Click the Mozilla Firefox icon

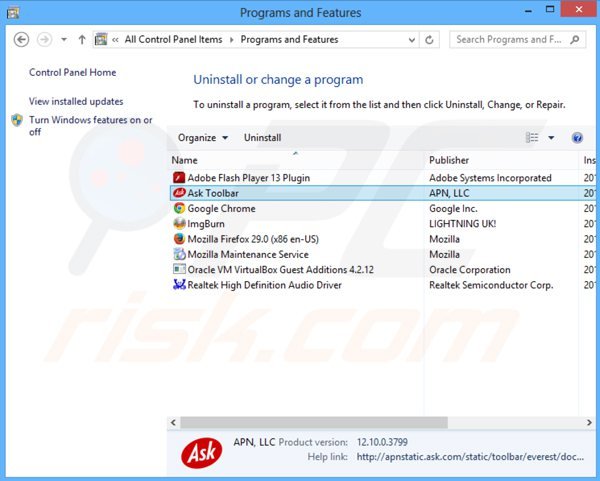click(x=179, y=239)
